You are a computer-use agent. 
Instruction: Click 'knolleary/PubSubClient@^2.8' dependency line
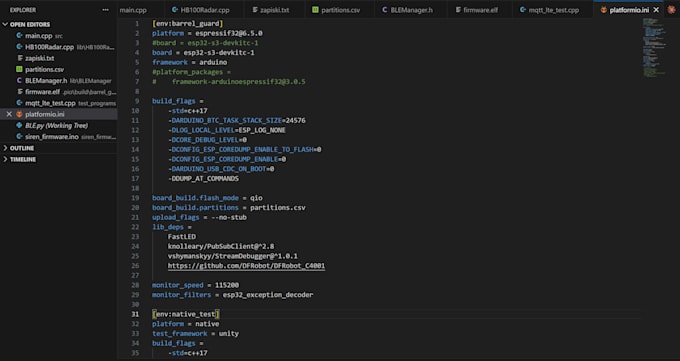pos(221,246)
